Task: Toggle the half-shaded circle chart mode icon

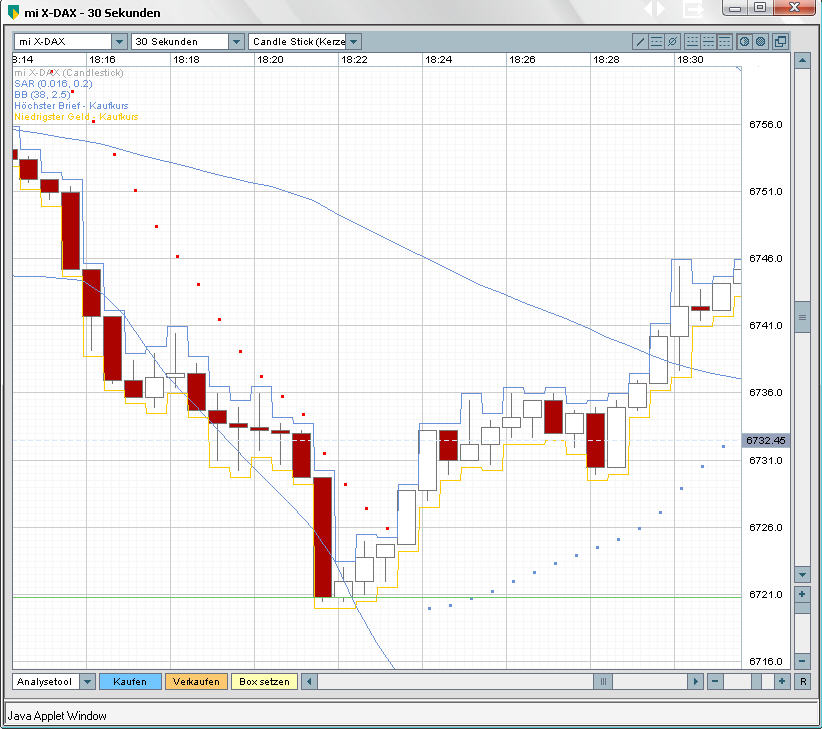Action: coord(744,41)
